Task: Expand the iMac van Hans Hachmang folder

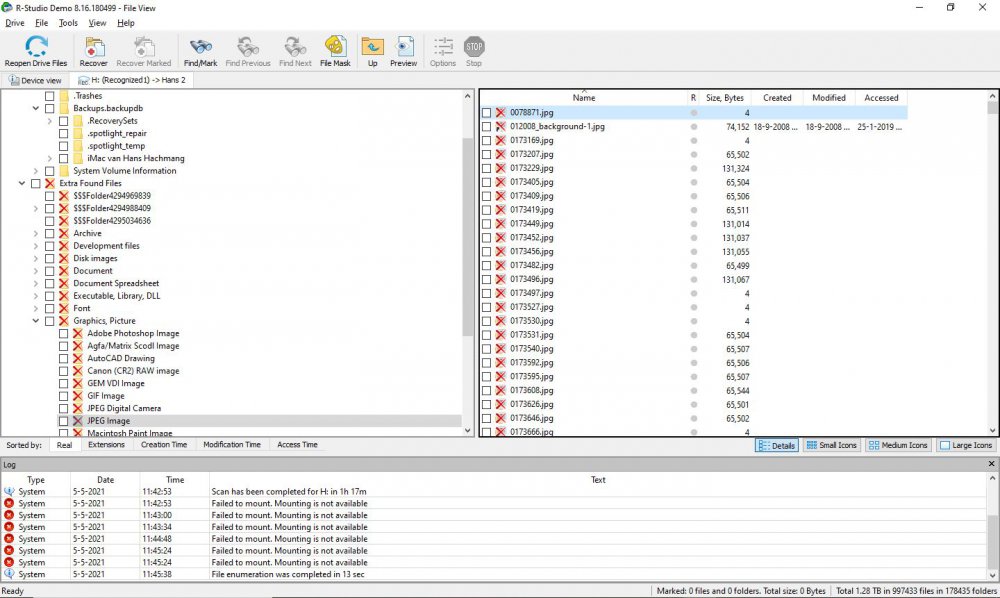Action: (x=50, y=159)
